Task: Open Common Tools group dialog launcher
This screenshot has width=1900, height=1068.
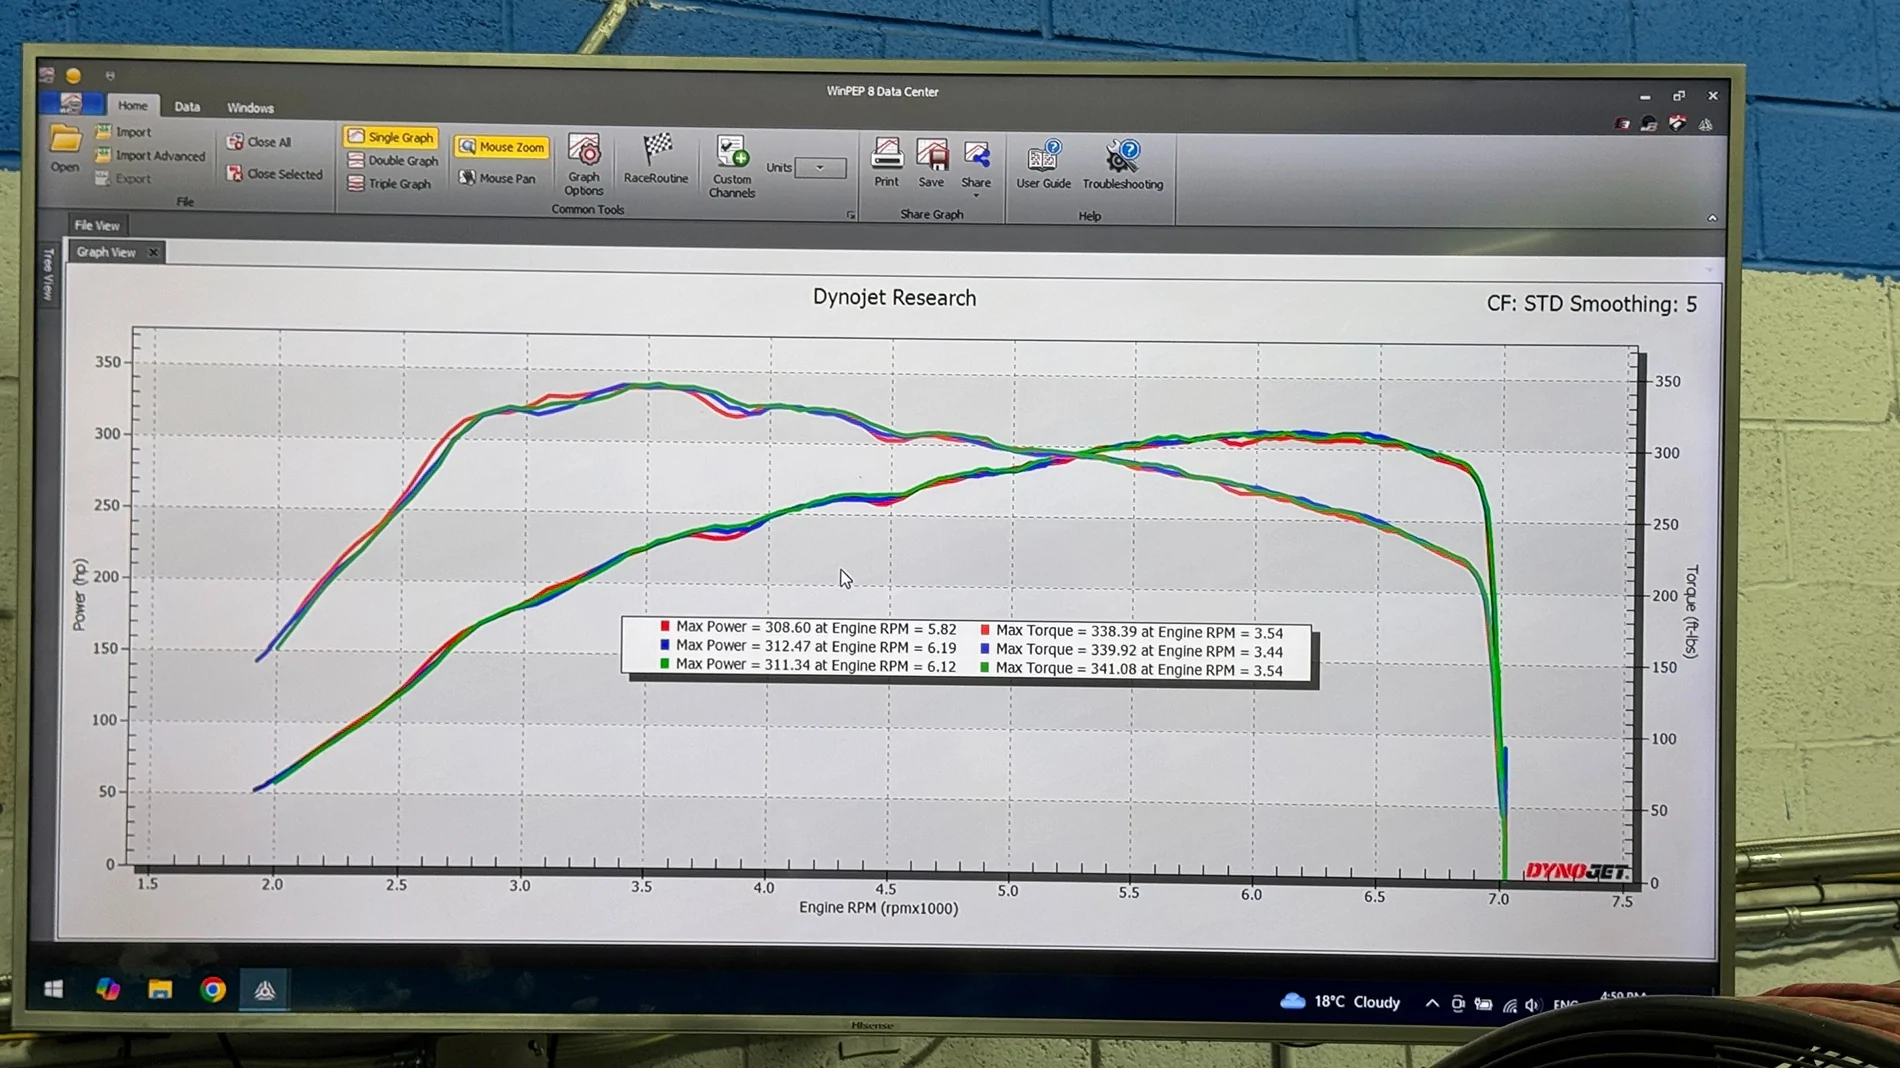Action: (851, 215)
